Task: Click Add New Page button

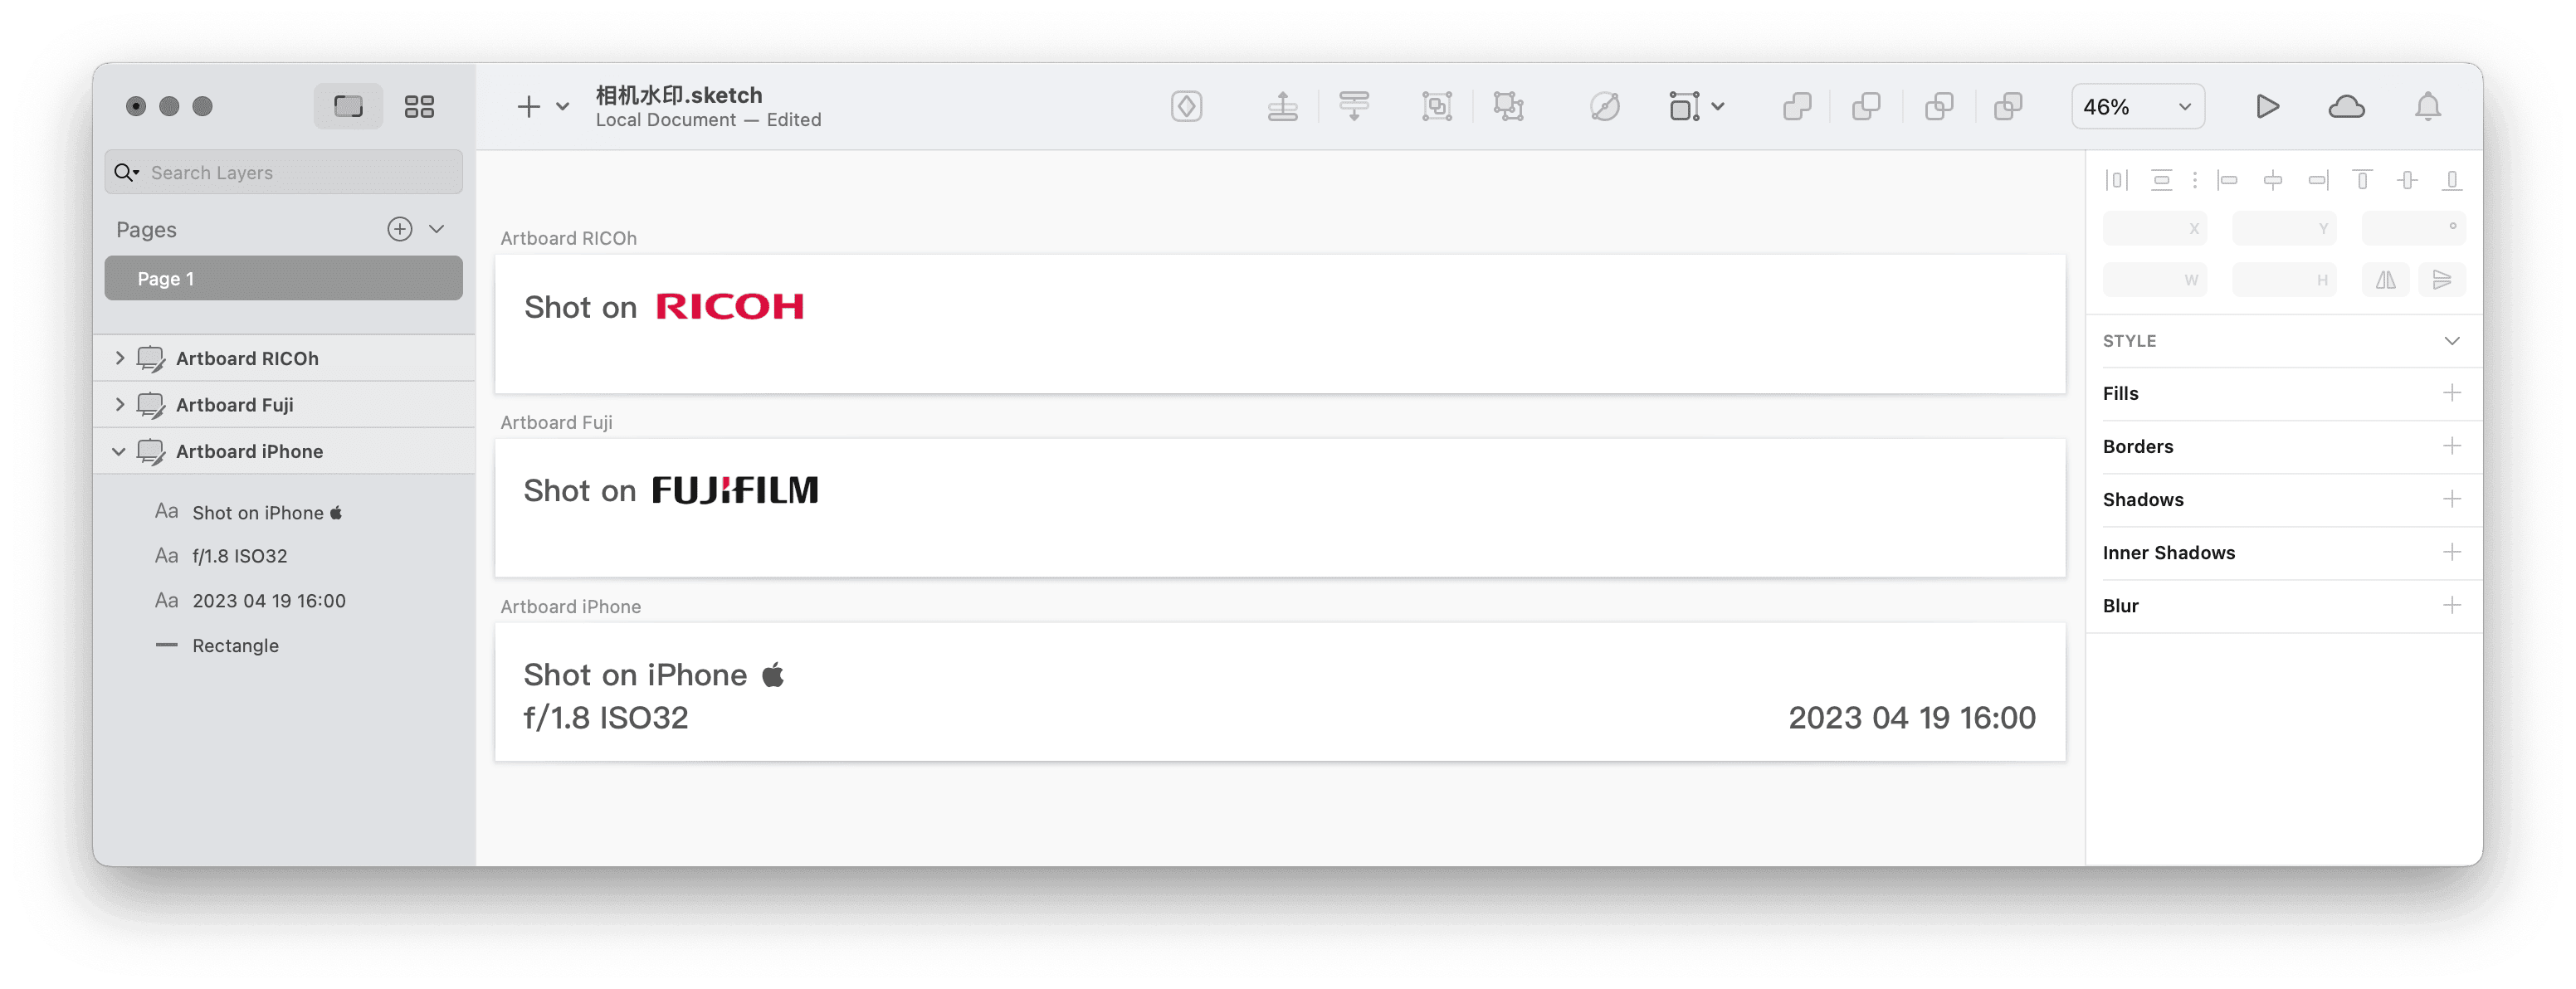Action: [x=401, y=228]
